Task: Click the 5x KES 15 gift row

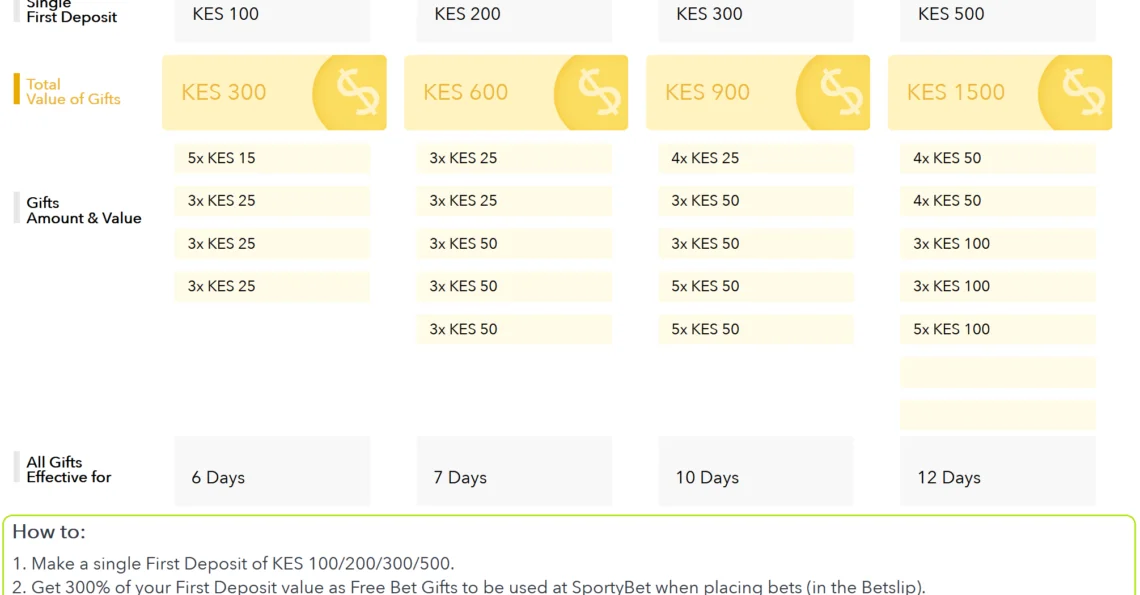Action: pyautogui.click(x=272, y=159)
